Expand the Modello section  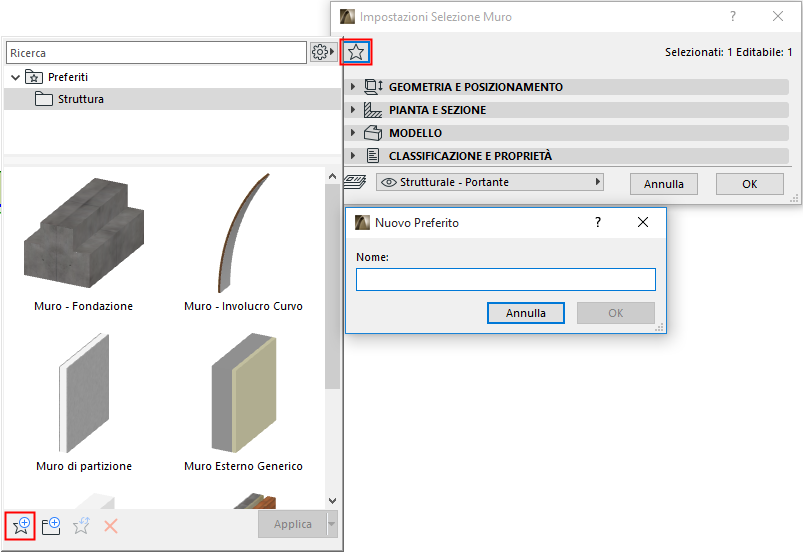click(x=353, y=133)
